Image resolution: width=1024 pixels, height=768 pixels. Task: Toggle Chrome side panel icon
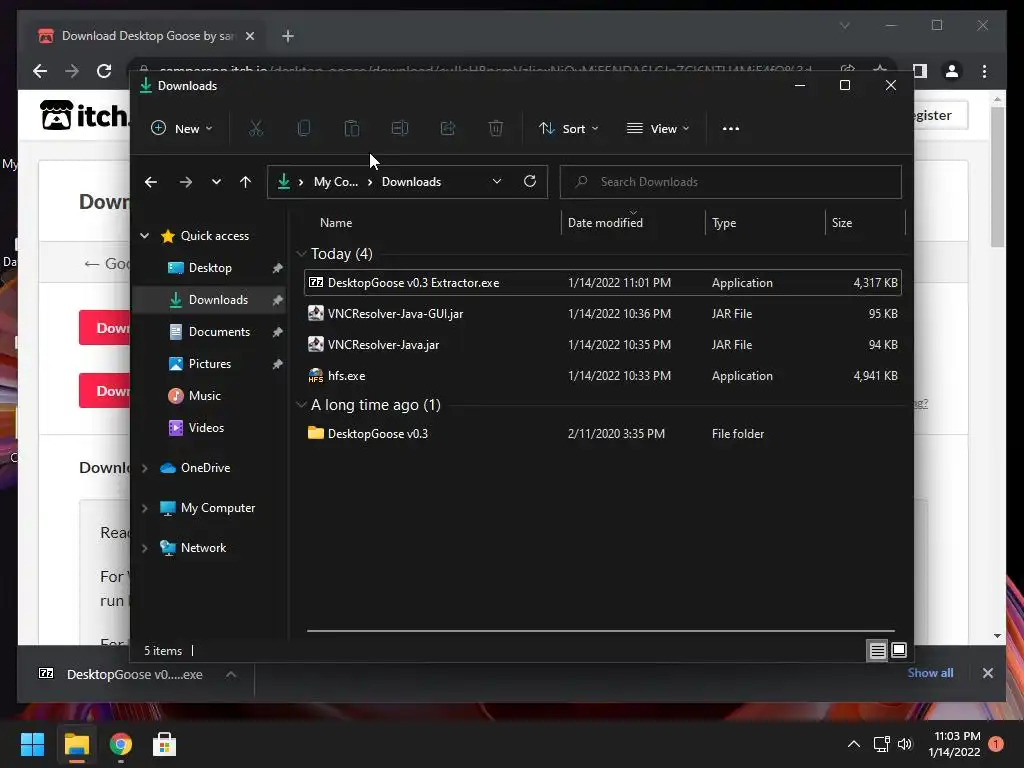tap(920, 71)
